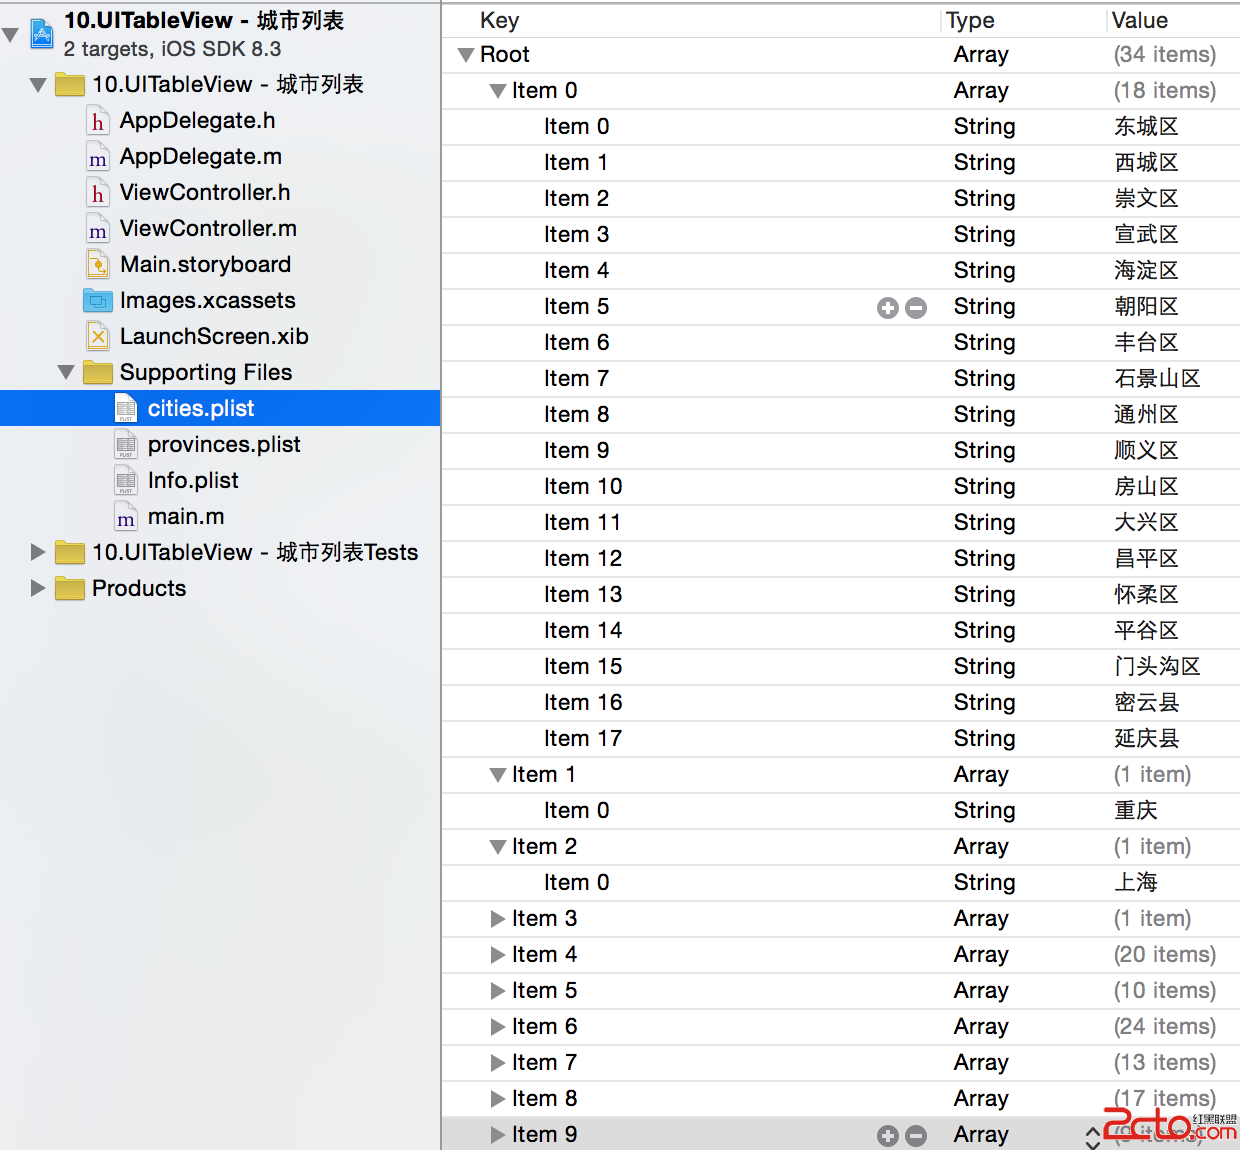Expand the Item 4 array with 20 items
The image size is (1240, 1150).
[498, 955]
